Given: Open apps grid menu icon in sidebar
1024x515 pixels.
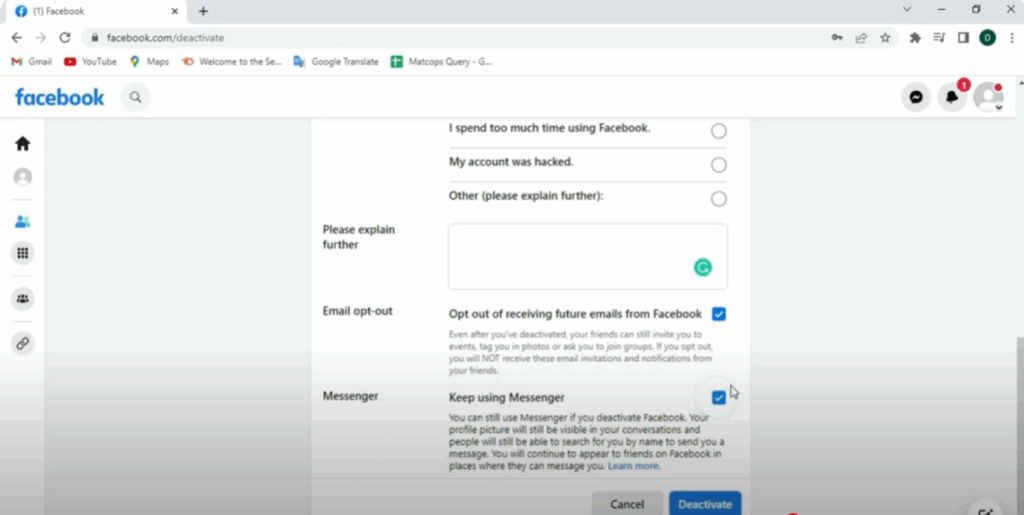Looking at the screenshot, I should click(x=23, y=253).
